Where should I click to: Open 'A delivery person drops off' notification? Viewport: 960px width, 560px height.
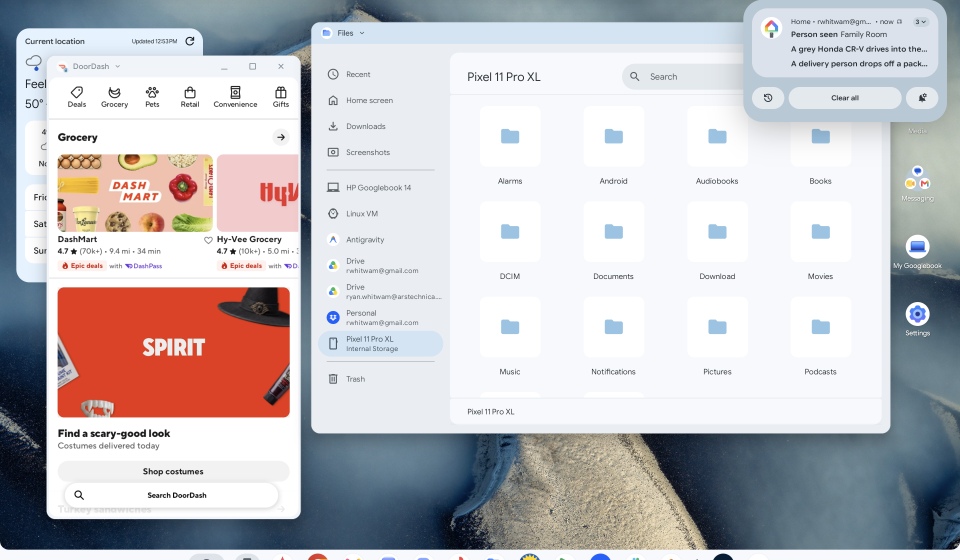pos(858,64)
